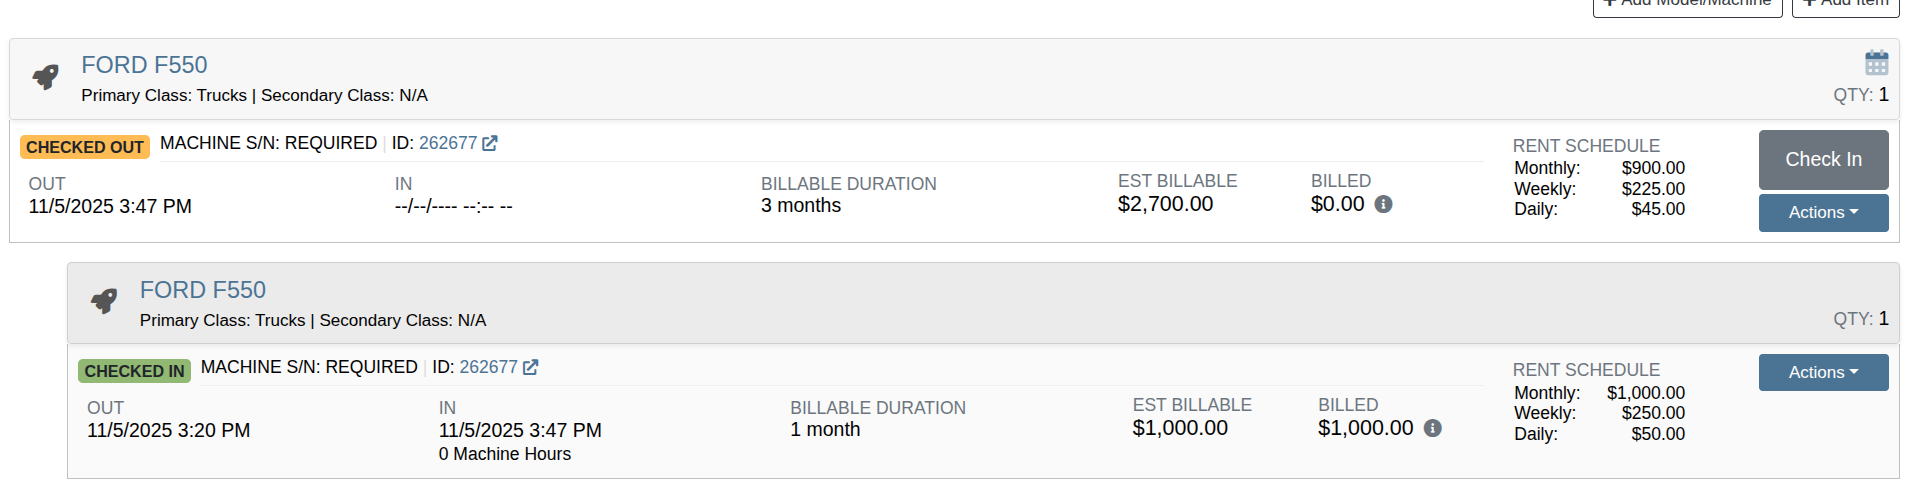Click info icon beside $0.00 billed
This screenshot has width=1911, height=489.
click(1383, 204)
